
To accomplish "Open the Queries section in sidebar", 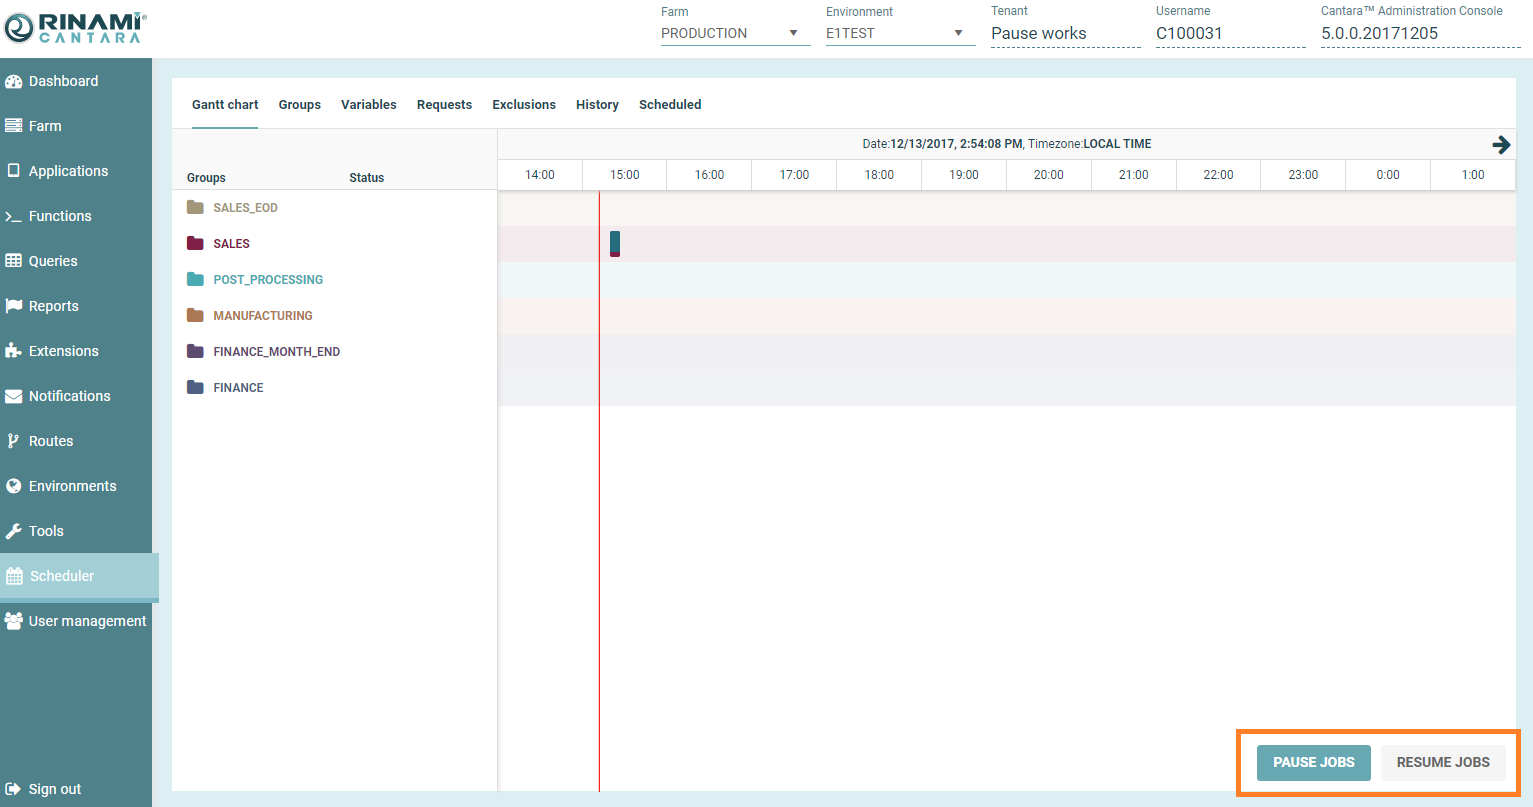I will pyautogui.click(x=53, y=261).
